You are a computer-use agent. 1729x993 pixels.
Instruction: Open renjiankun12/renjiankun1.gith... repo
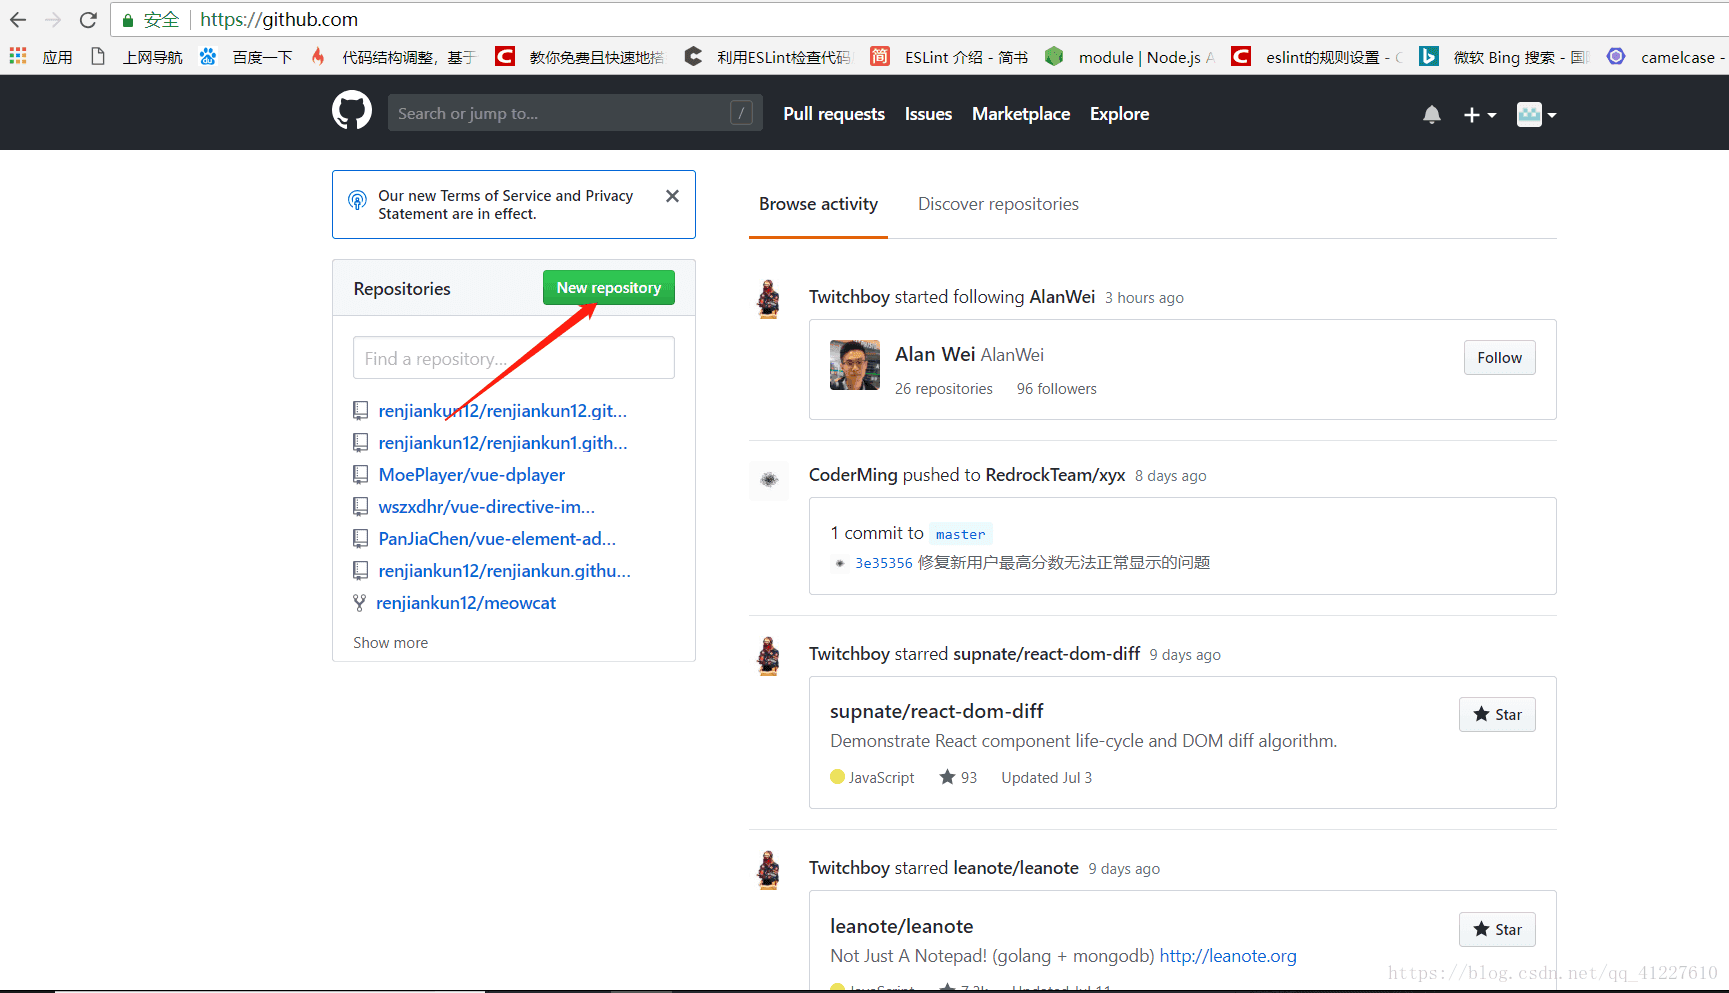point(503,443)
